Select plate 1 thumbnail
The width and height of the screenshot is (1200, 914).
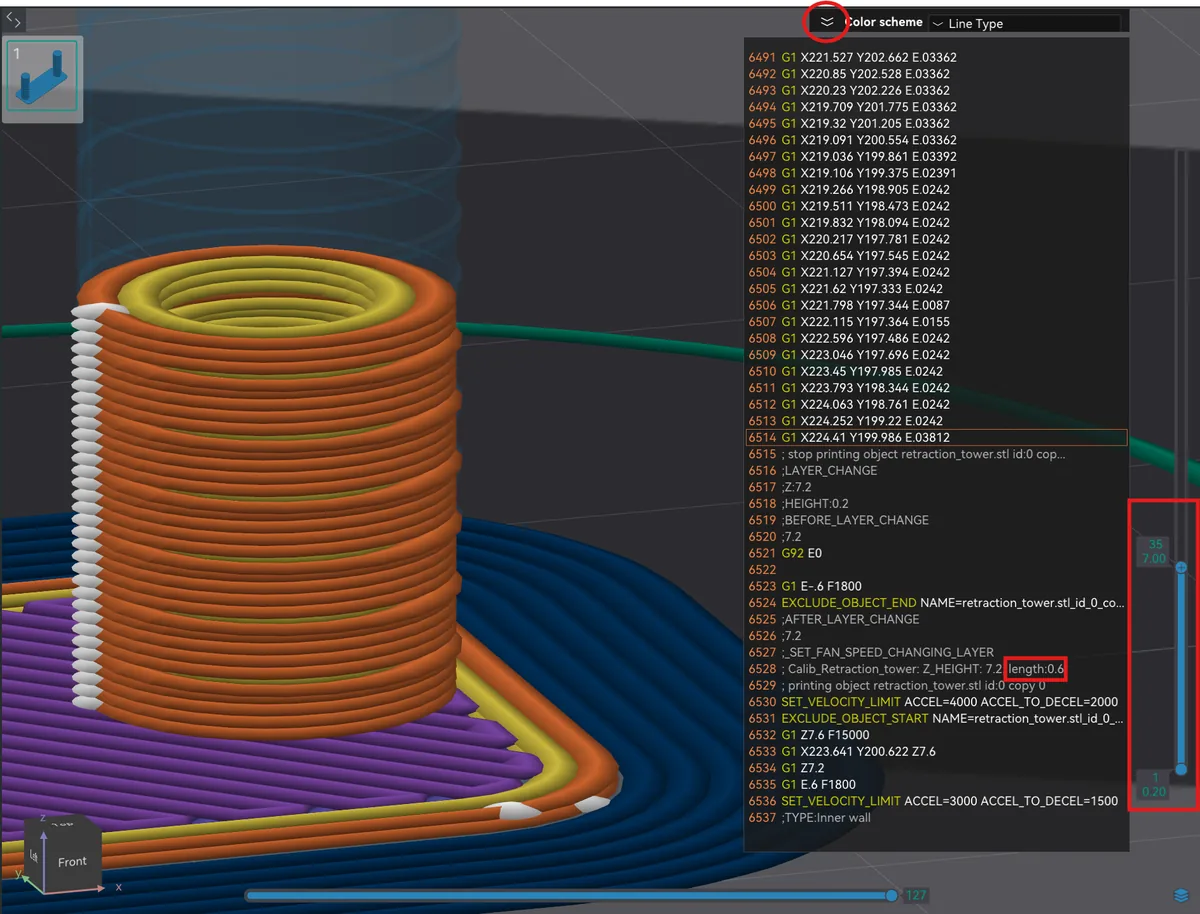pyautogui.click(x=42, y=78)
